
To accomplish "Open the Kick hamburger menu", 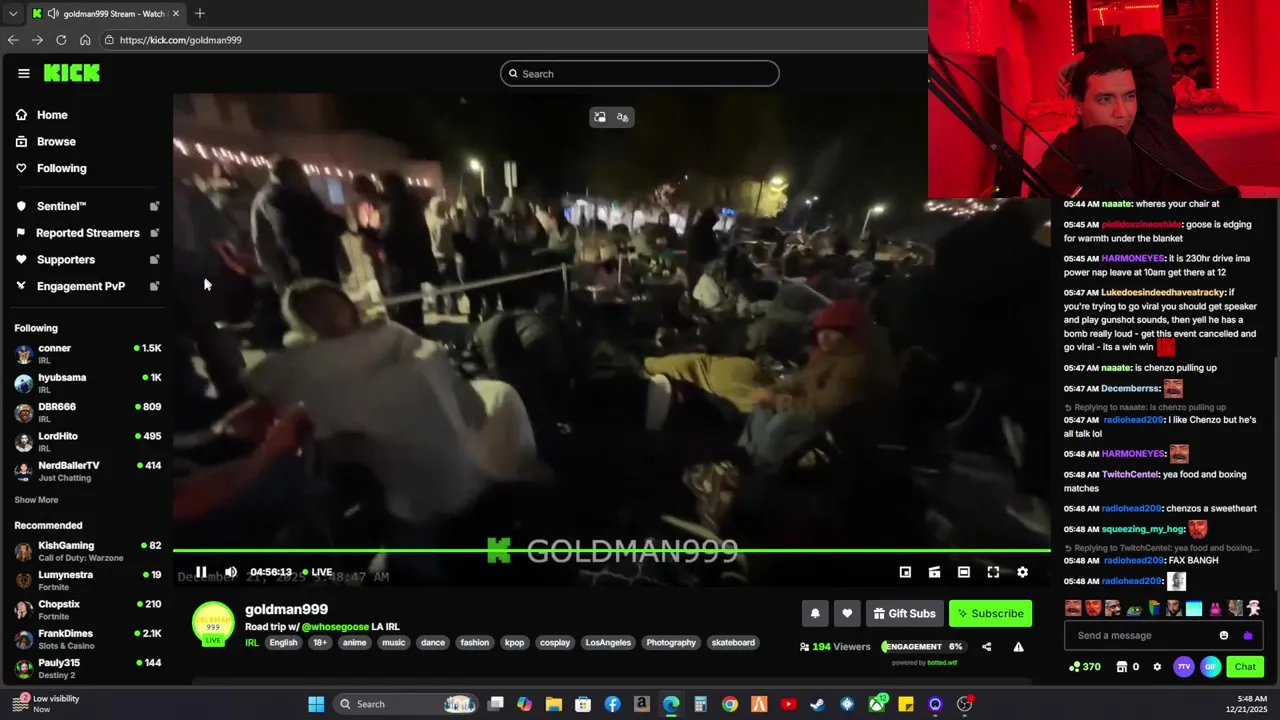I will (x=23, y=73).
